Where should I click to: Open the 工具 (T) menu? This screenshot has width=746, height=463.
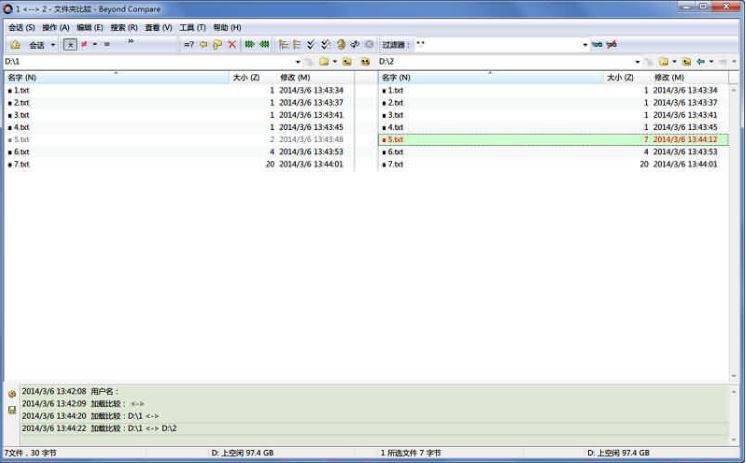192,27
